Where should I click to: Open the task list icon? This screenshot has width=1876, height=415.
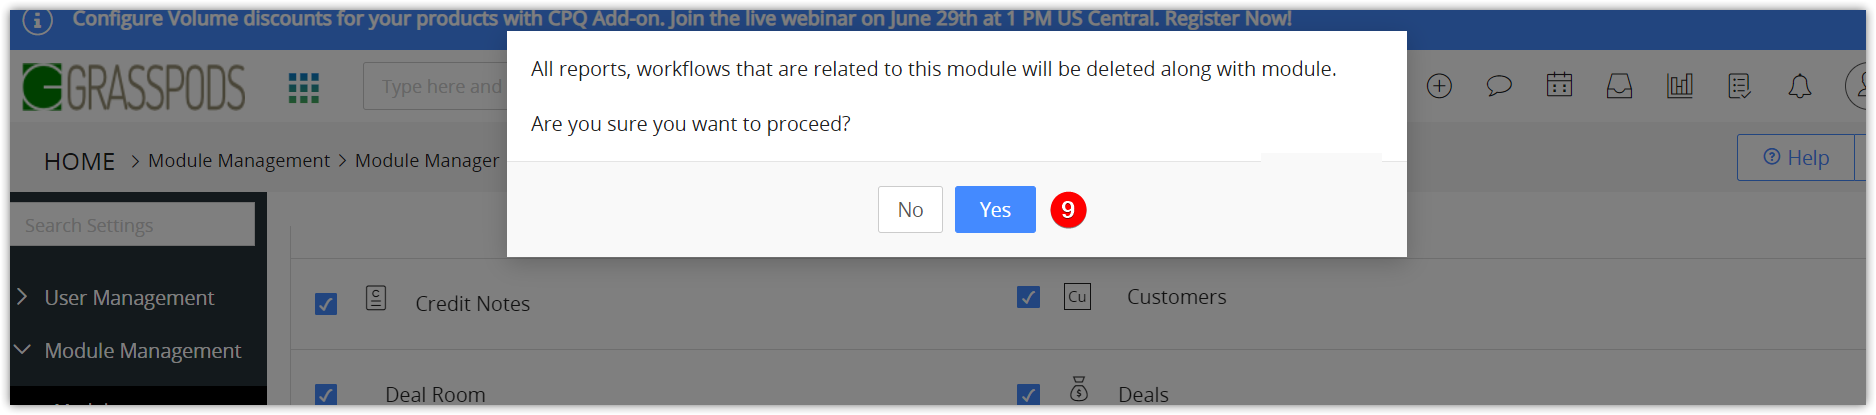(x=1739, y=86)
